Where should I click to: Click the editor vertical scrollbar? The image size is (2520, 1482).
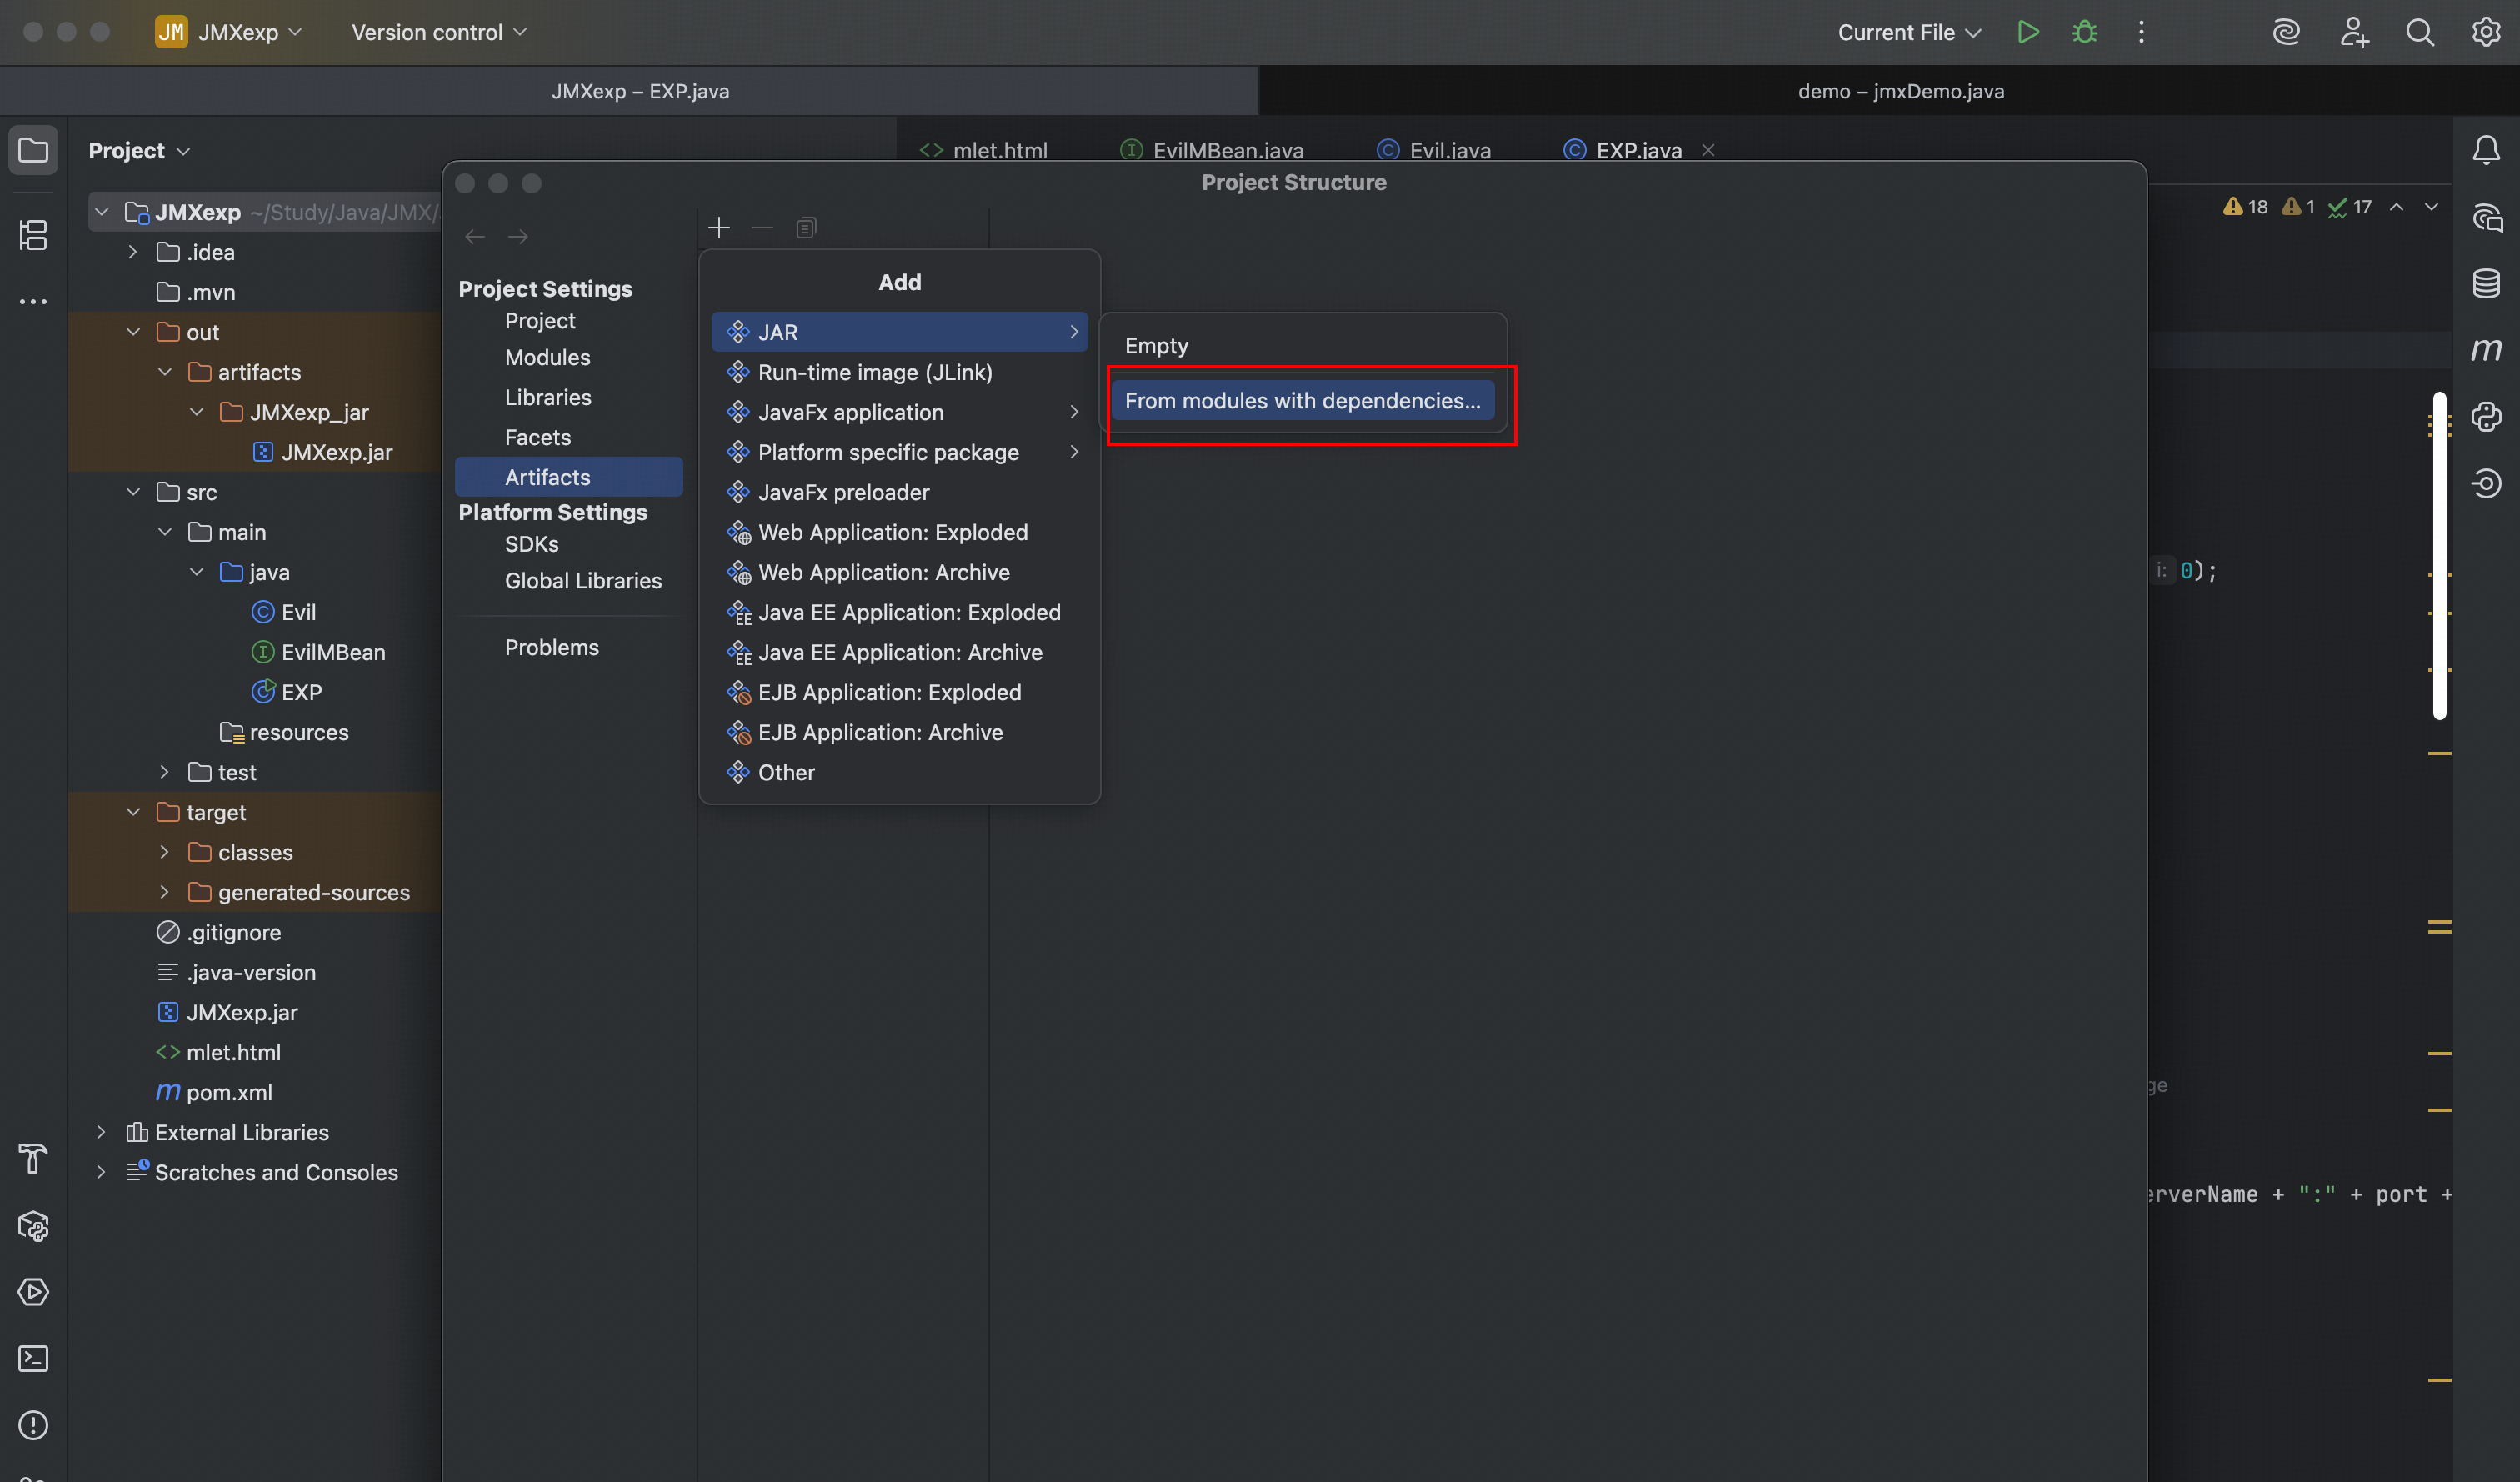[x=2439, y=555]
